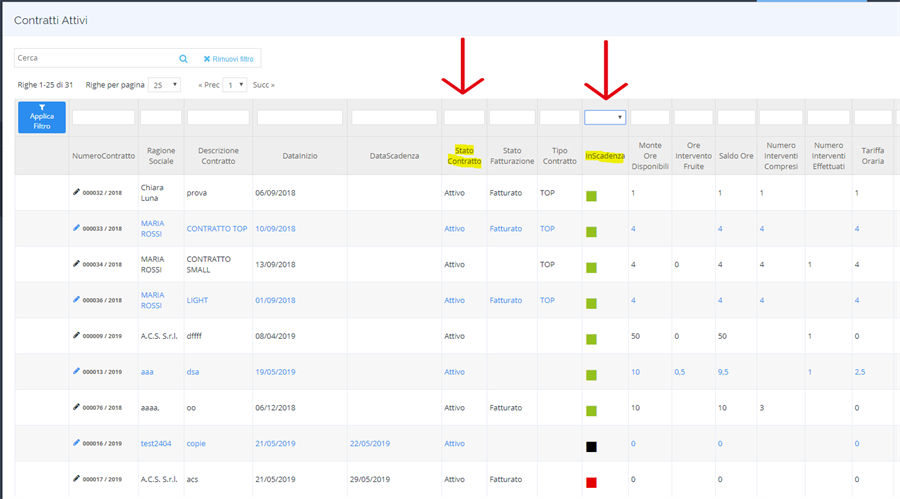This screenshot has width=900, height=499.
Task: Sort by NumeroContratto column header
Action: point(104,156)
